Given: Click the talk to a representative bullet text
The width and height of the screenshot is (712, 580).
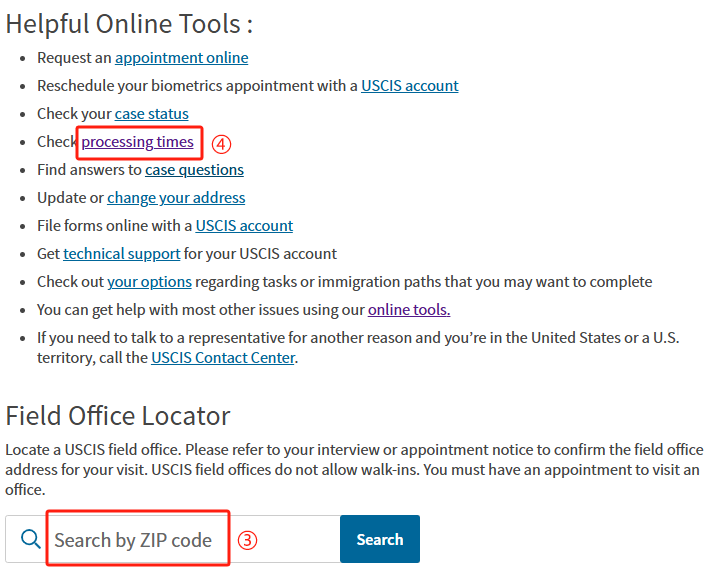Looking at the screenshot, I should pos(358,348).
